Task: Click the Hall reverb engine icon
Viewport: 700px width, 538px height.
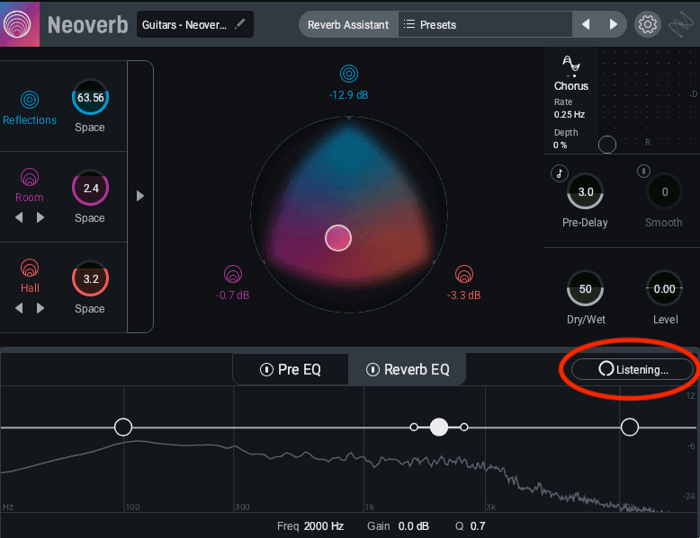Action: point(29,268)
